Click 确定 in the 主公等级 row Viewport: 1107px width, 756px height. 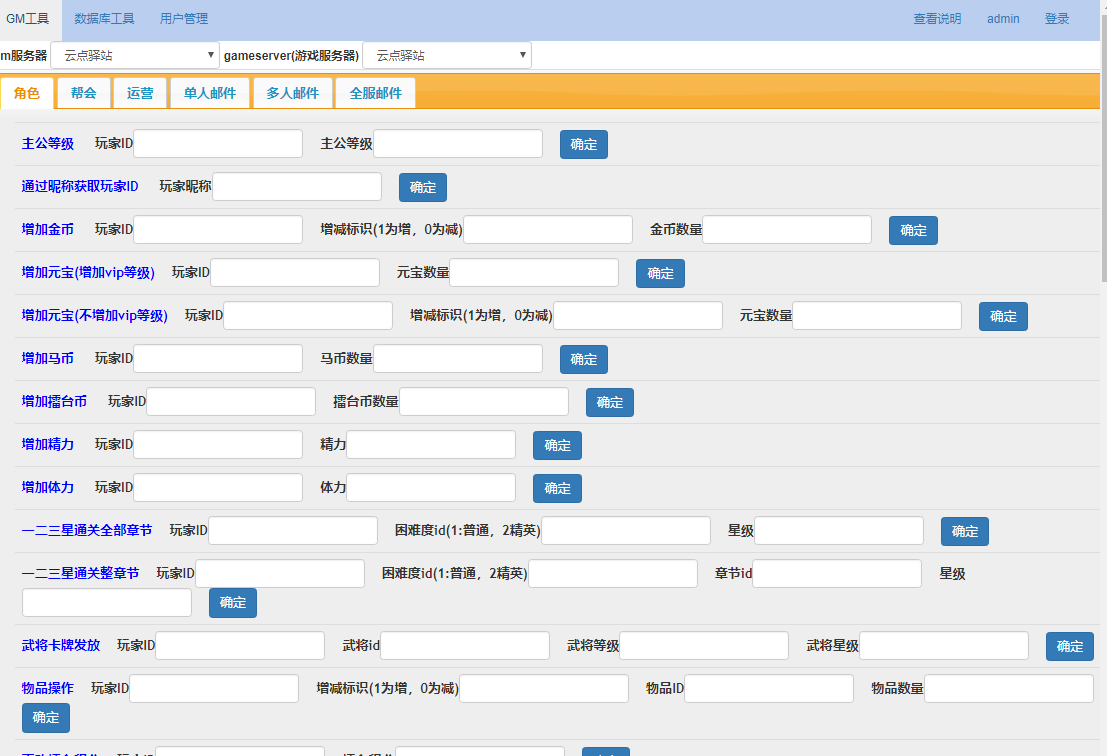pyautogui.click(x=583, y=145)
